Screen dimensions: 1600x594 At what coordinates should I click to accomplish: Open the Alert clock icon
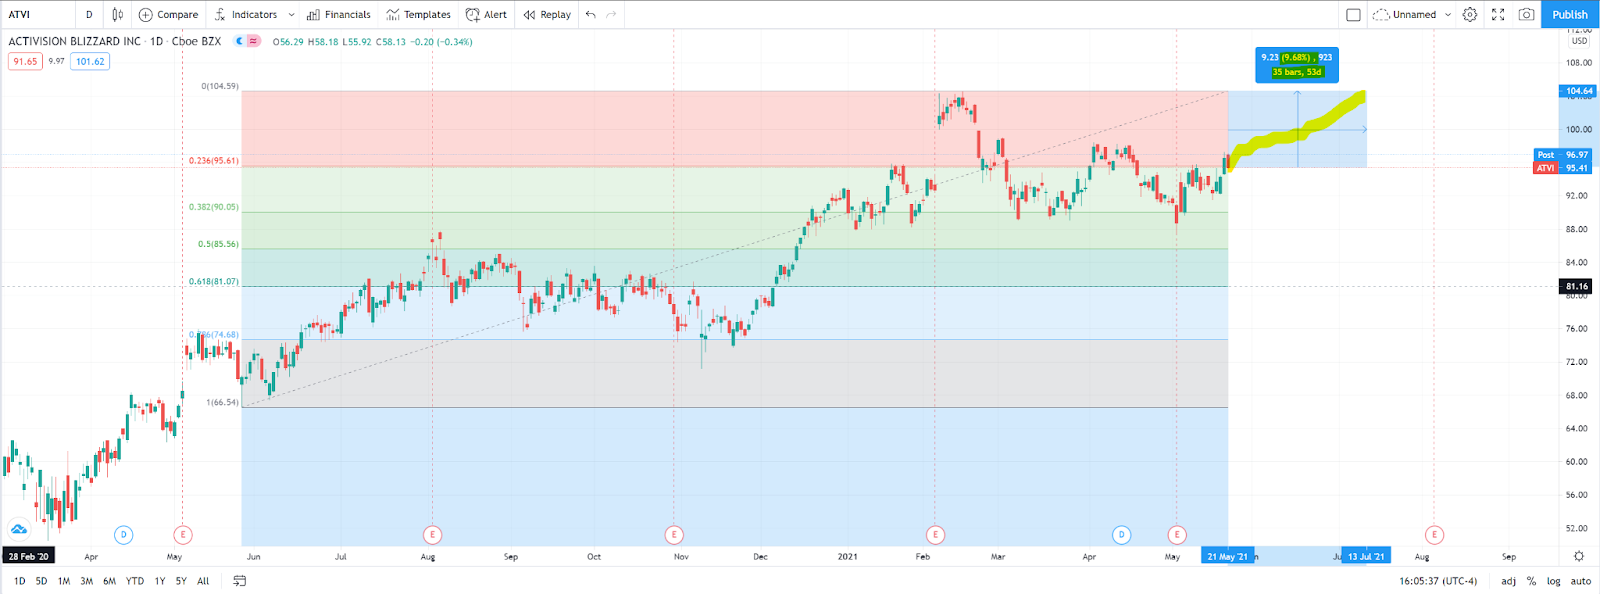coord(473,14)
